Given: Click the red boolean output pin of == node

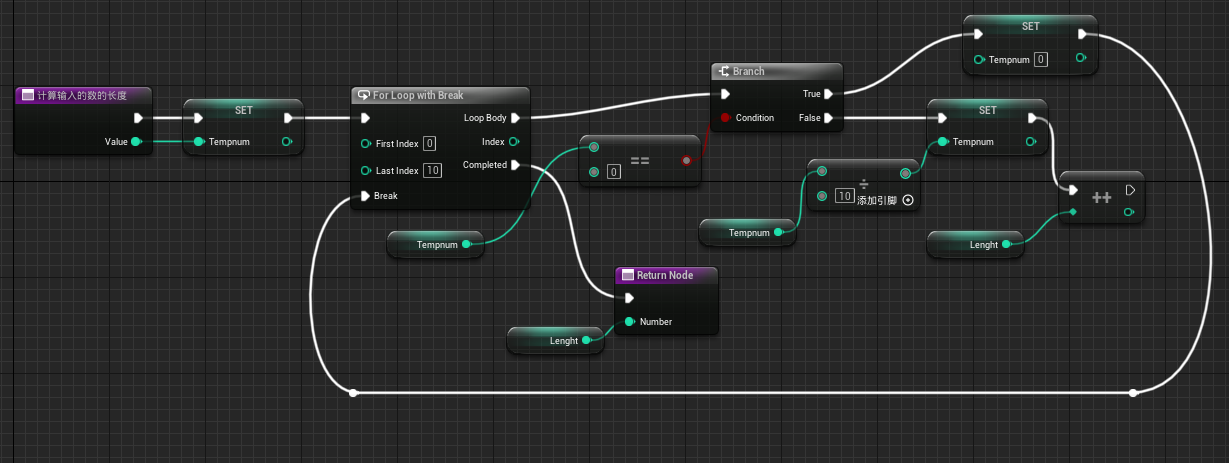Looking at the screenshot, I should (x=686, y=160).
